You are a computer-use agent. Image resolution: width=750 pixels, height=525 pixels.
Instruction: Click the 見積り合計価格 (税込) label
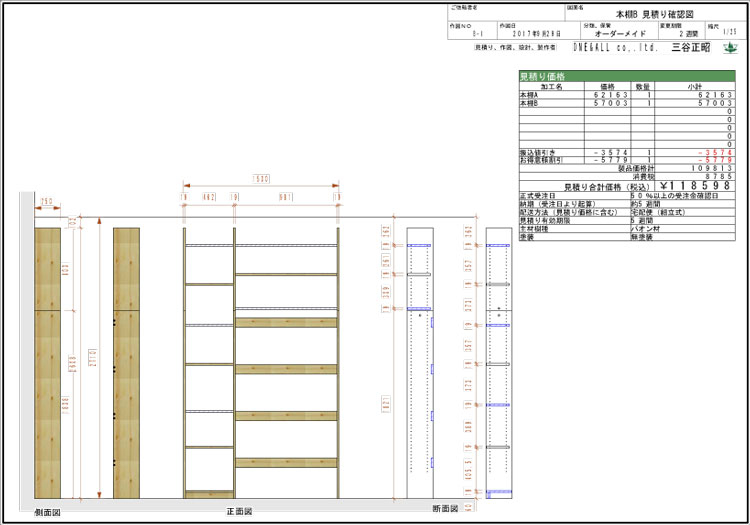coord(607,187)
